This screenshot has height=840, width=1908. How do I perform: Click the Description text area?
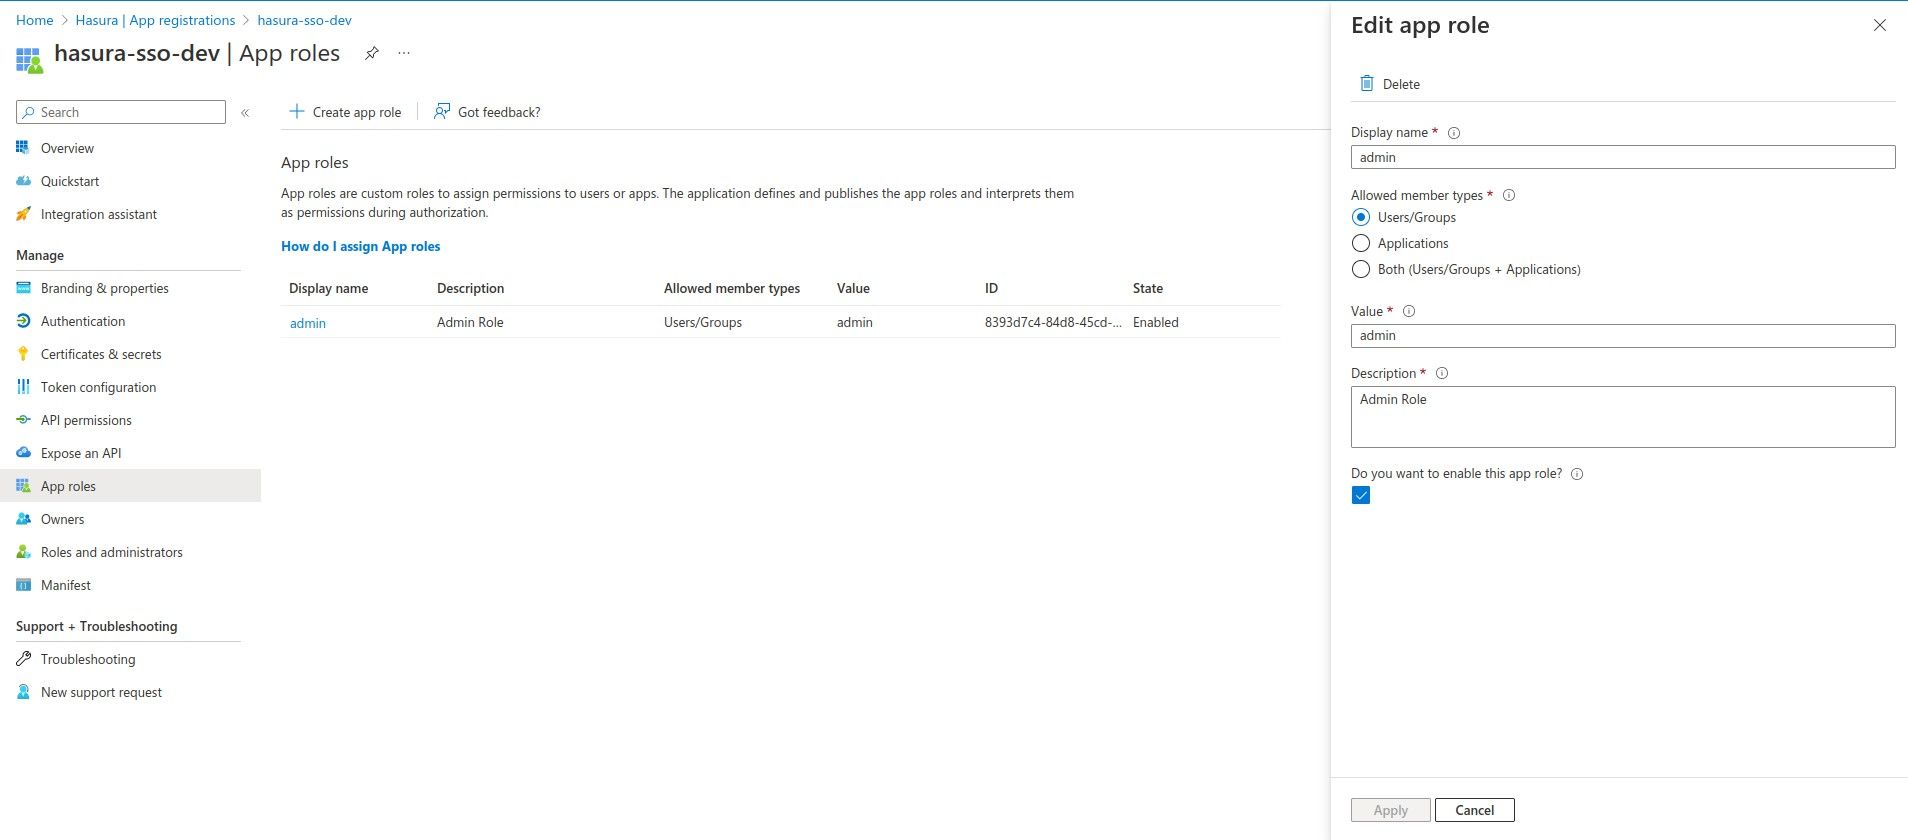(x=1623, y=417)
